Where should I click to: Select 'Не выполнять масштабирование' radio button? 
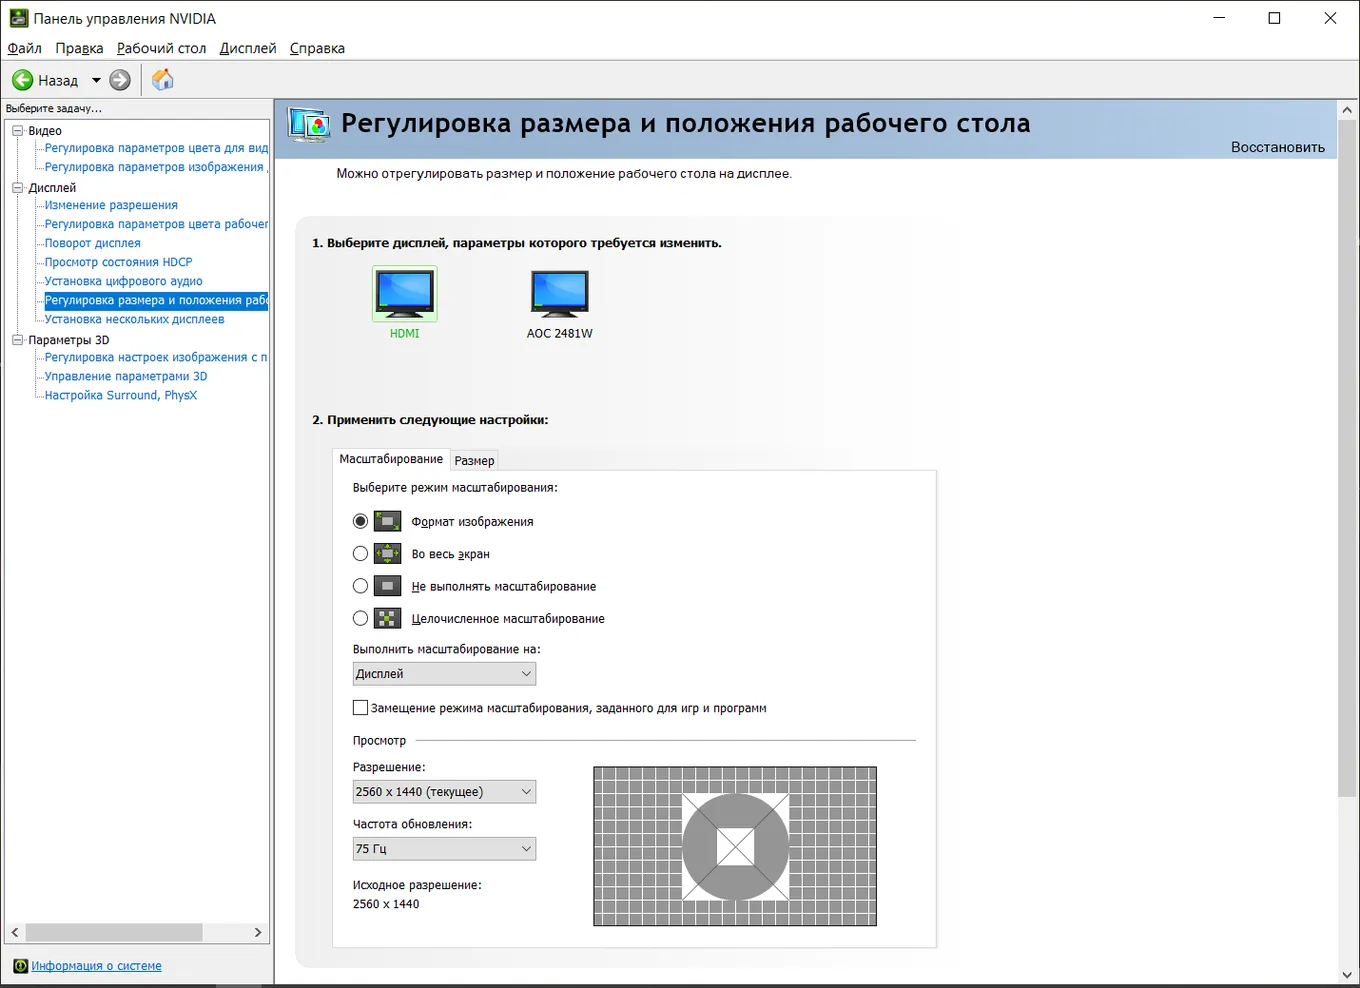[x=360, y=586]
